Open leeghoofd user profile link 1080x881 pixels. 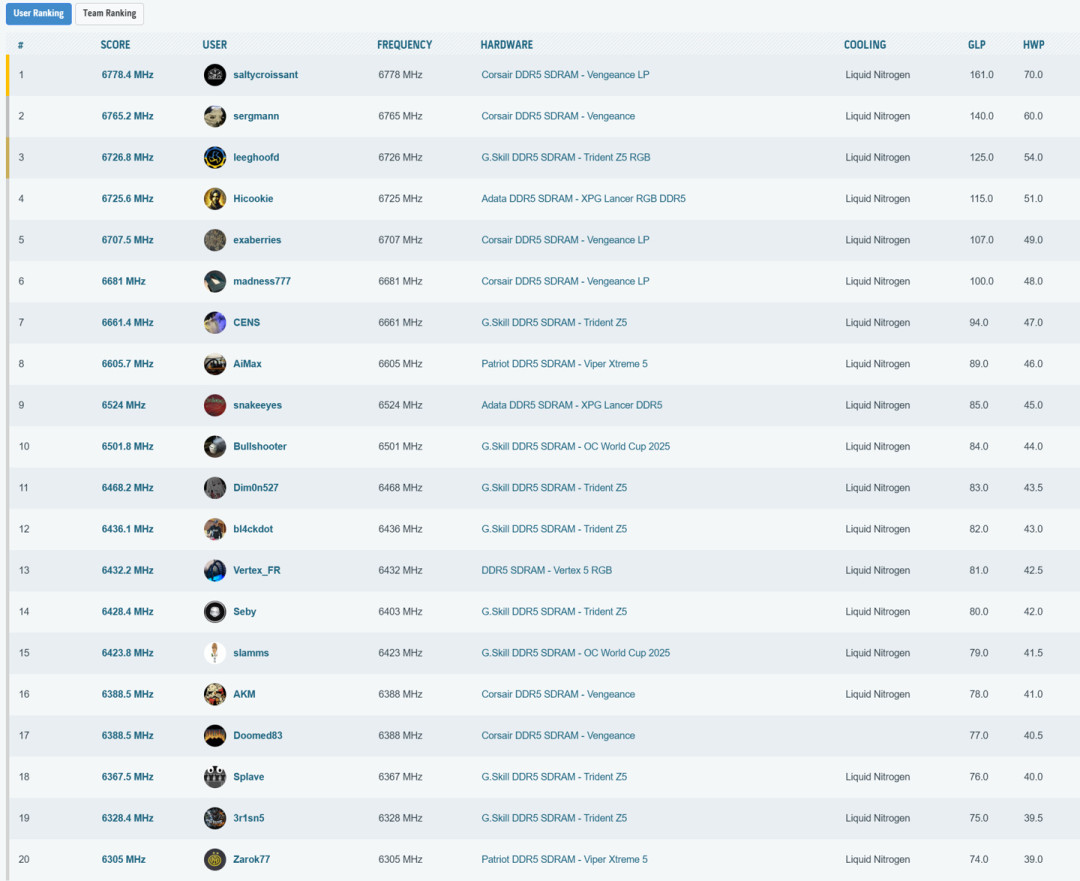click(x=256, y=158)
